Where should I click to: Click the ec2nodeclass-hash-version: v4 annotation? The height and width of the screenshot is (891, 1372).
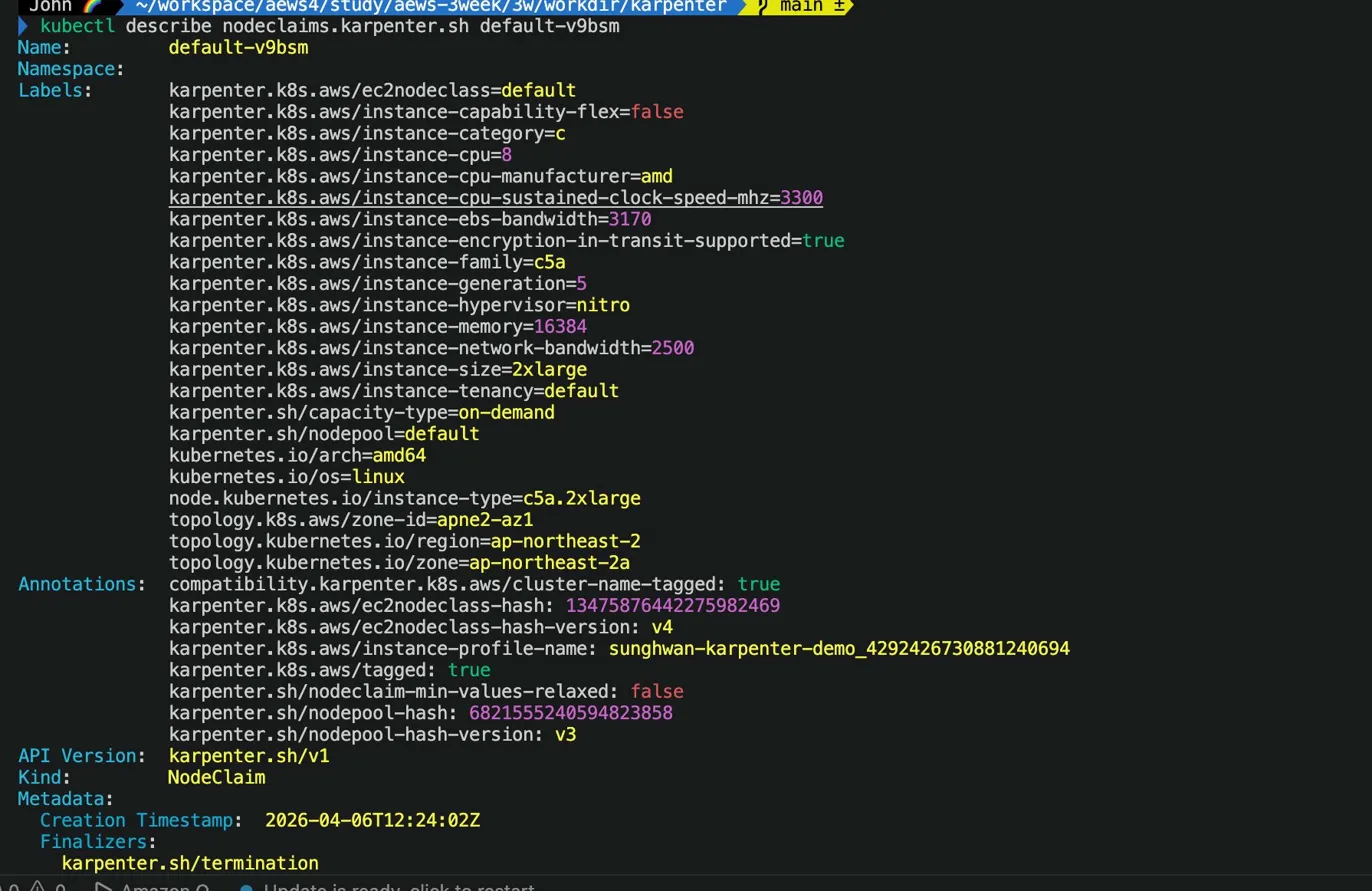pos(421,627)
